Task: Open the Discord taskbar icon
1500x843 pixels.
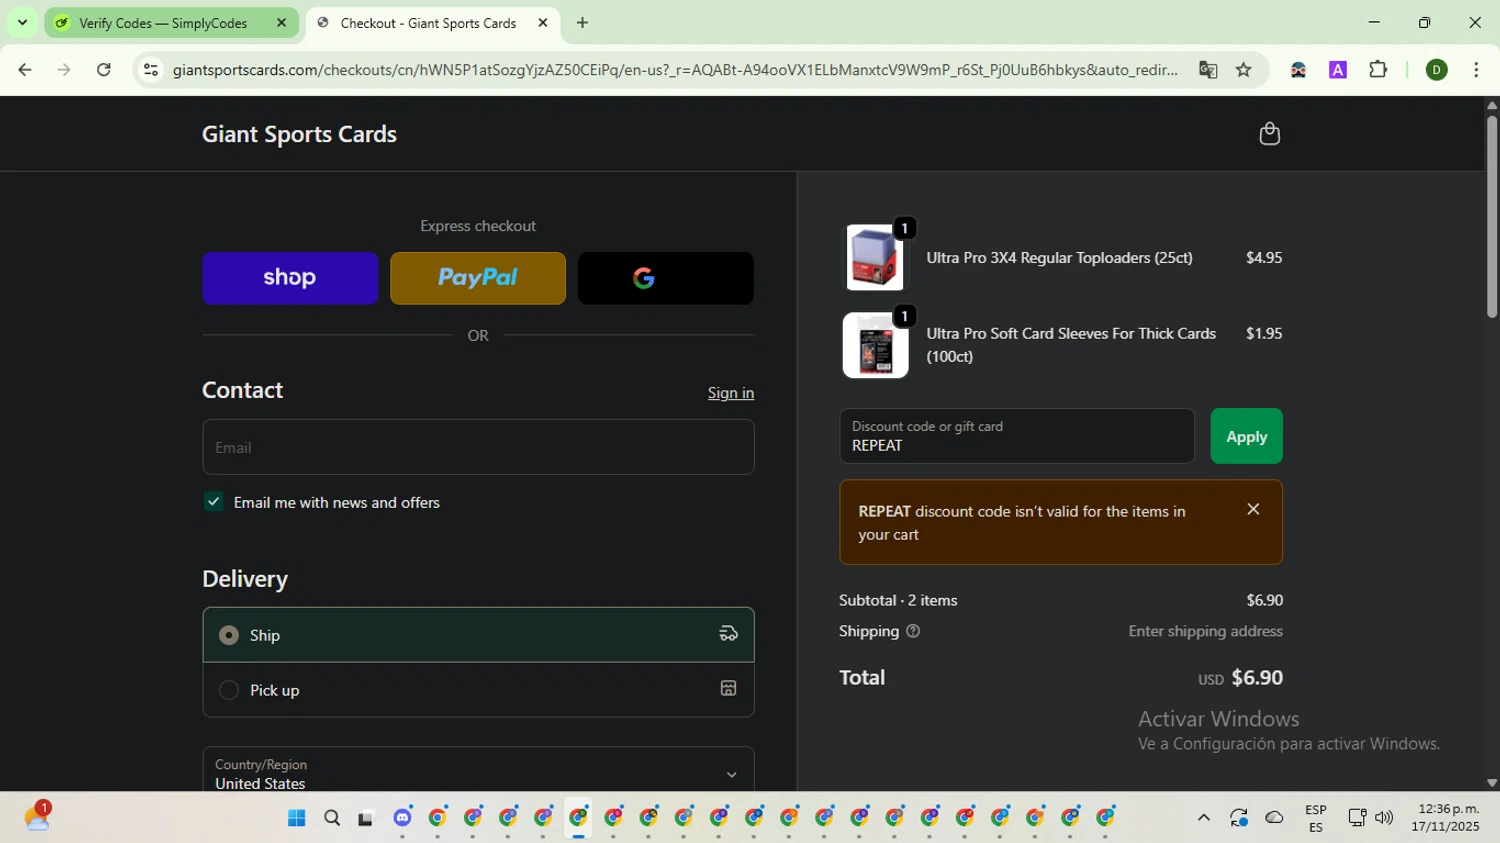Action: pyautogui.click(x=402, y=818)
